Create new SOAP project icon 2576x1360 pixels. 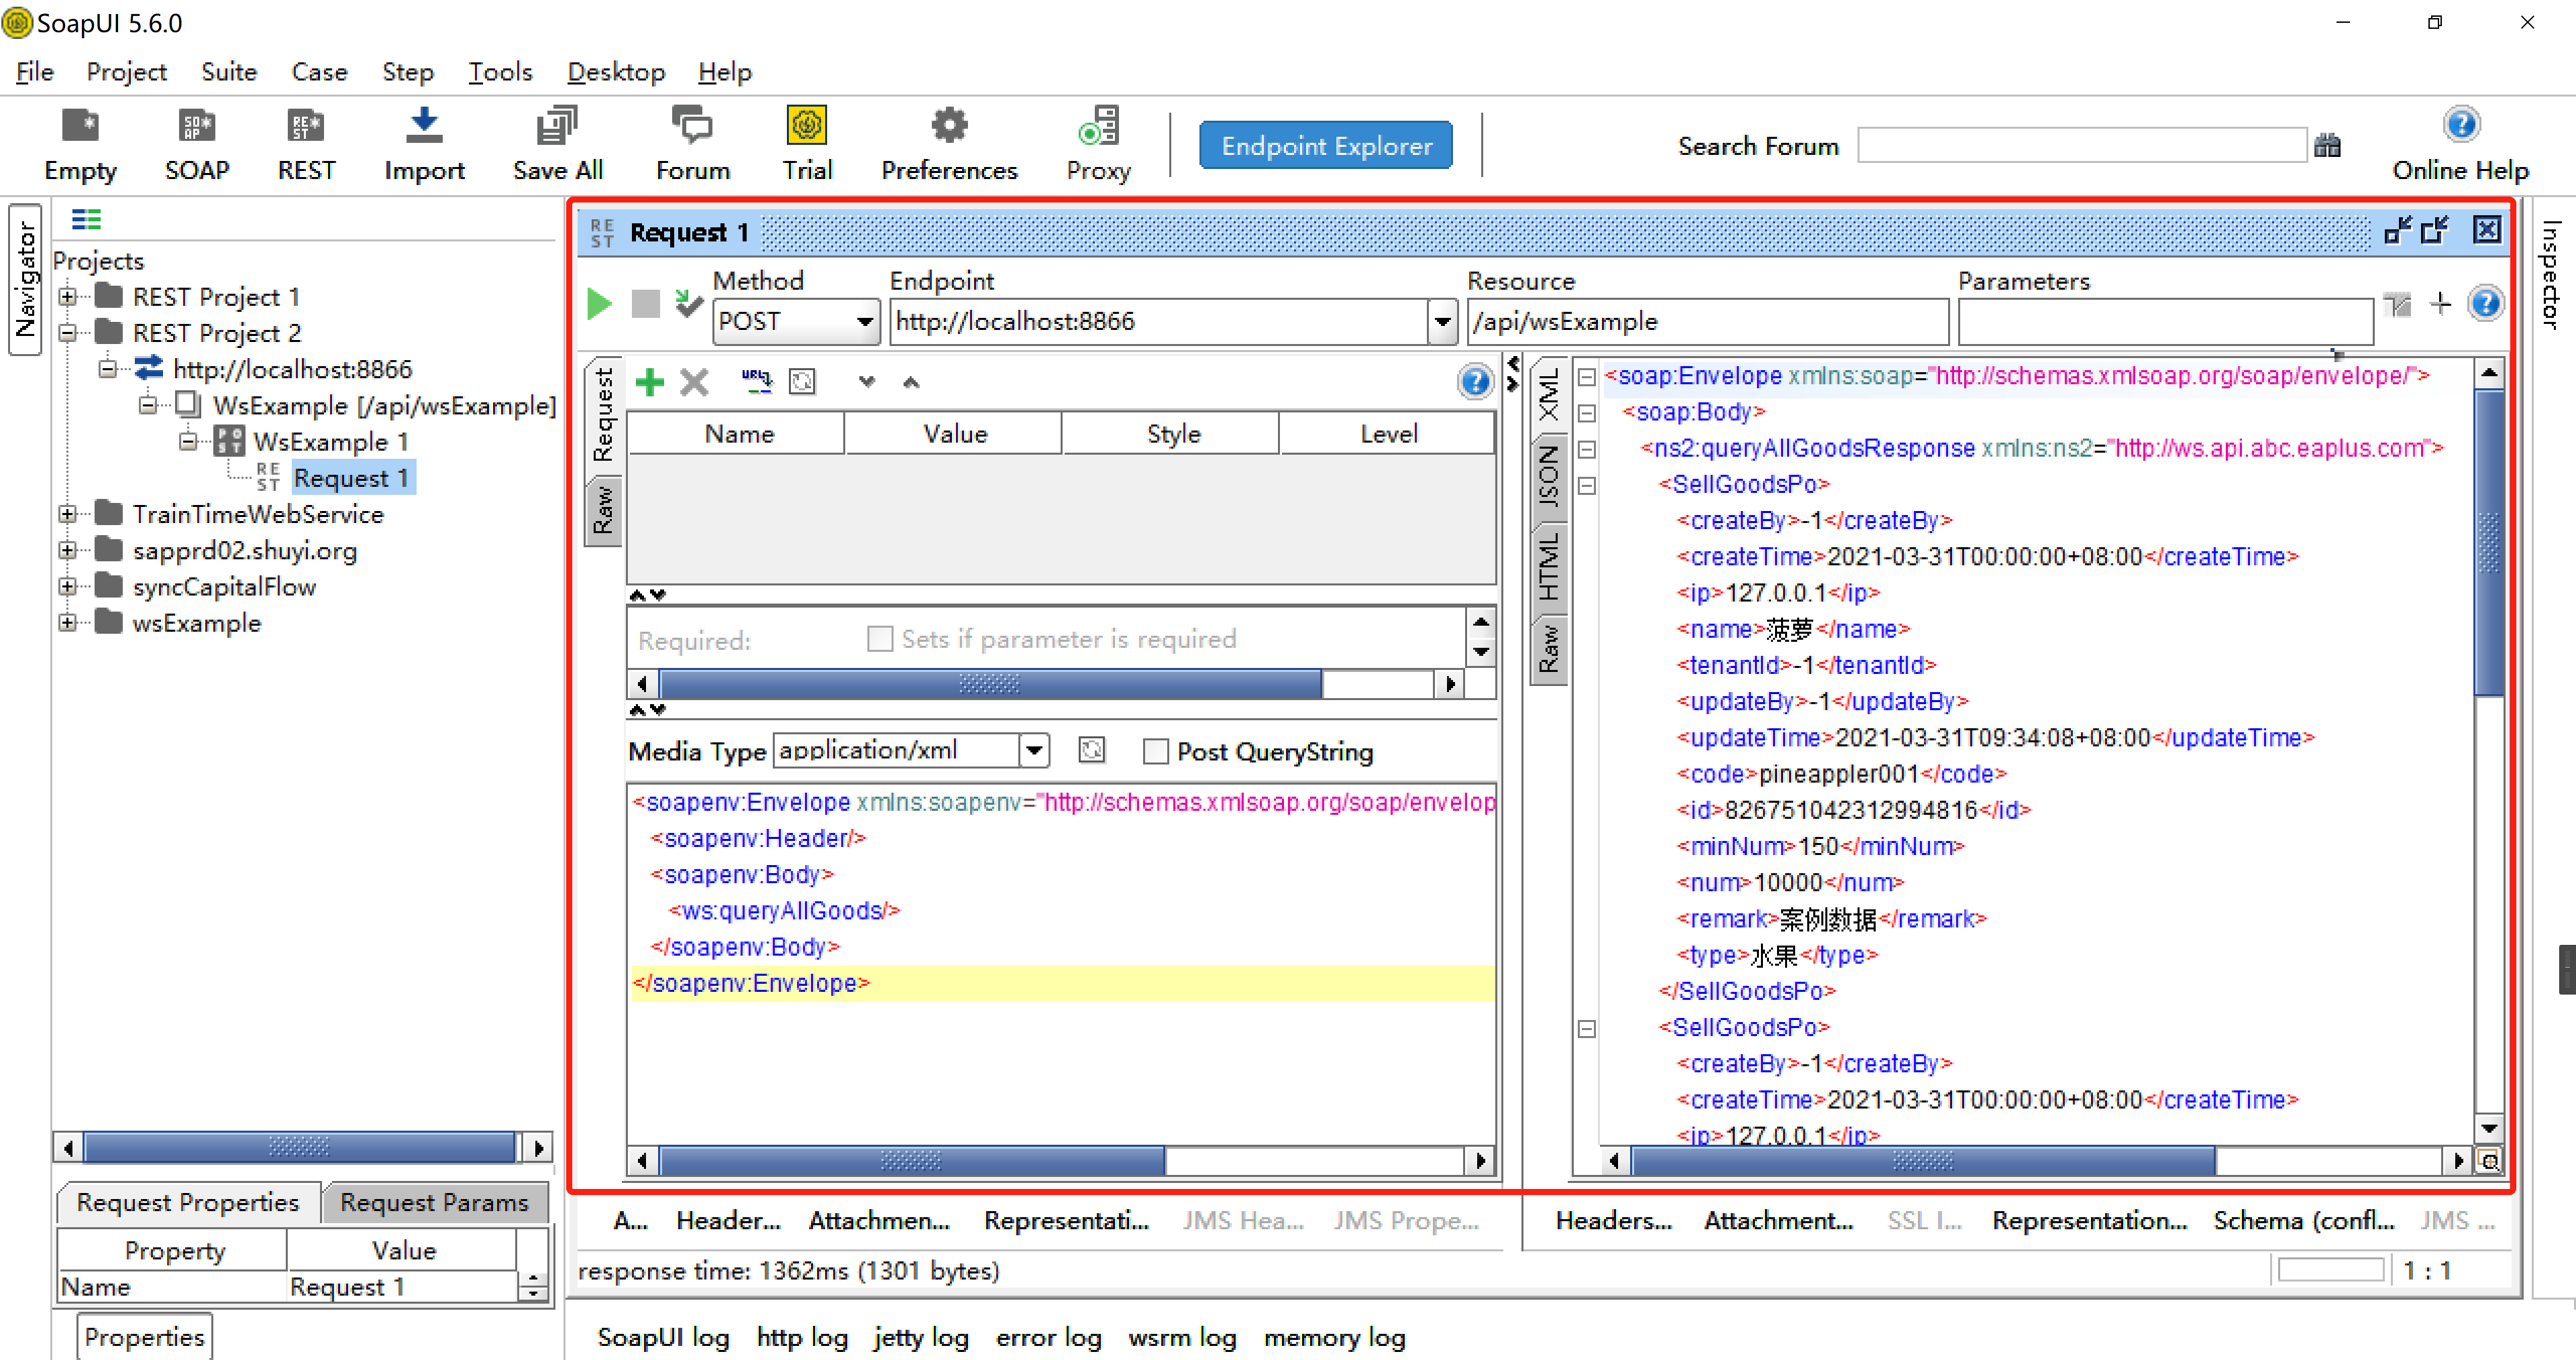coord(196,127)
